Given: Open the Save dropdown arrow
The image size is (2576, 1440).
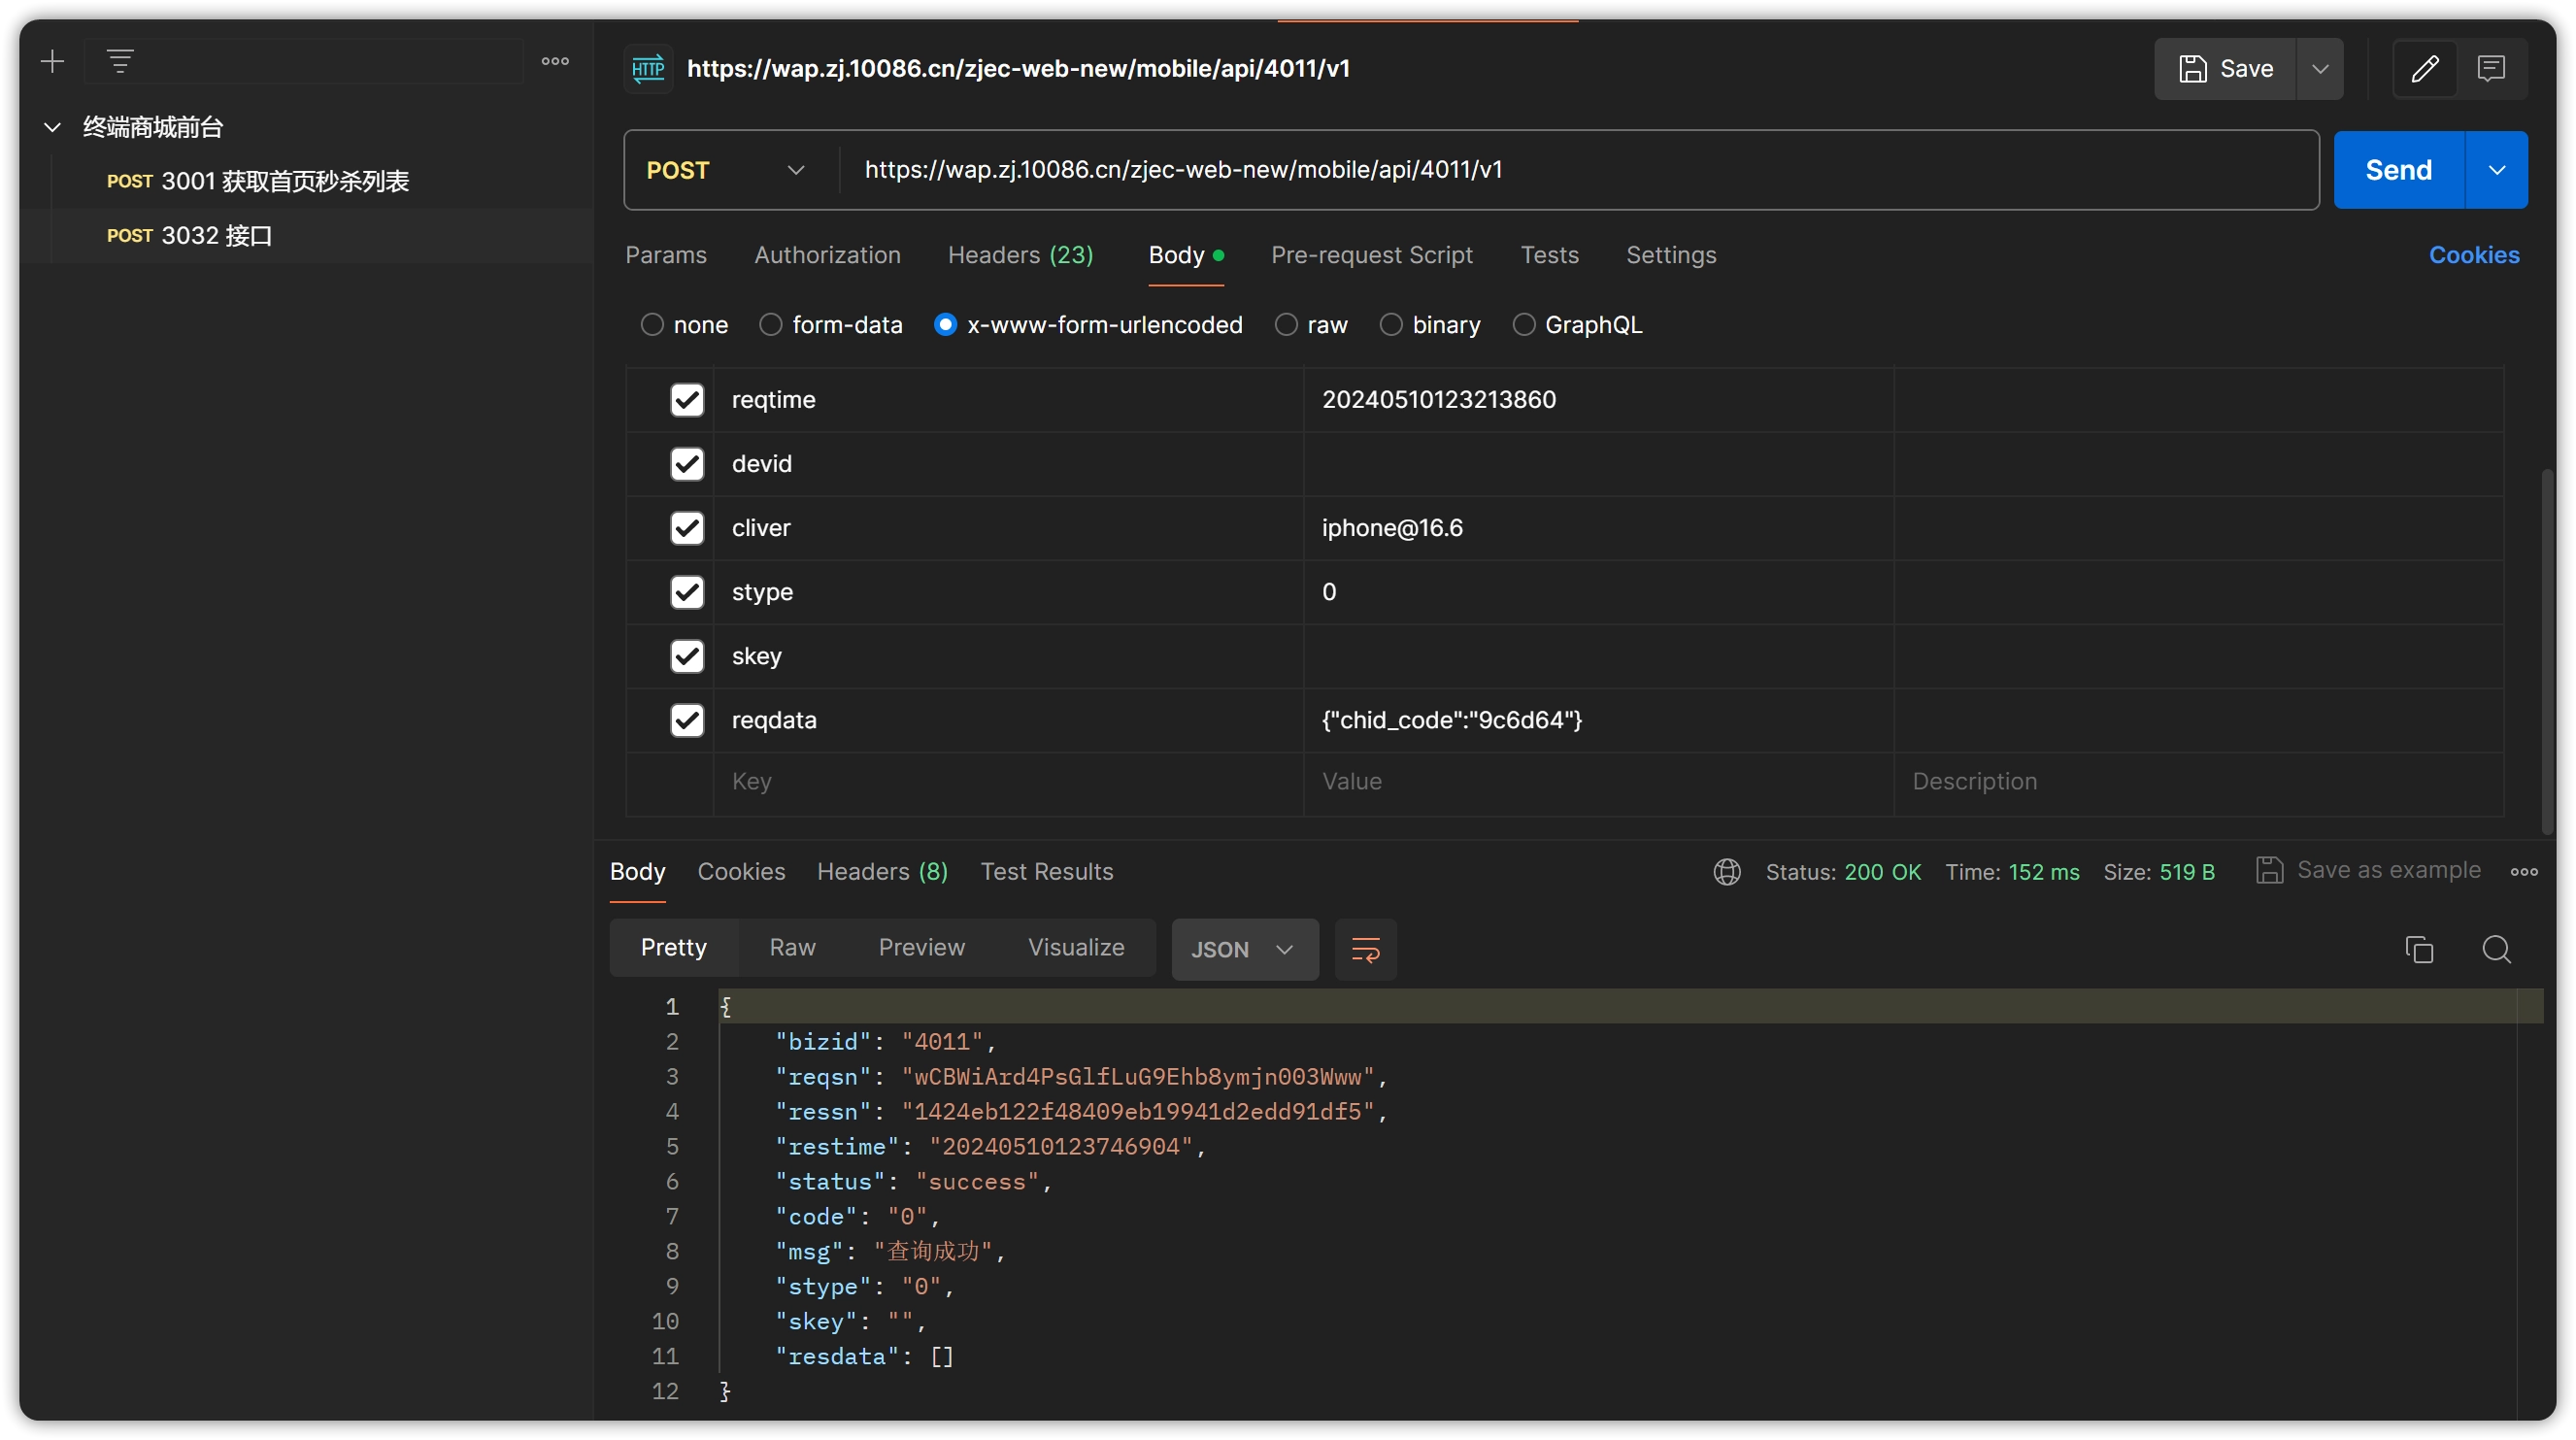Looking at the screenshot, I should (x=2320, y=69).
